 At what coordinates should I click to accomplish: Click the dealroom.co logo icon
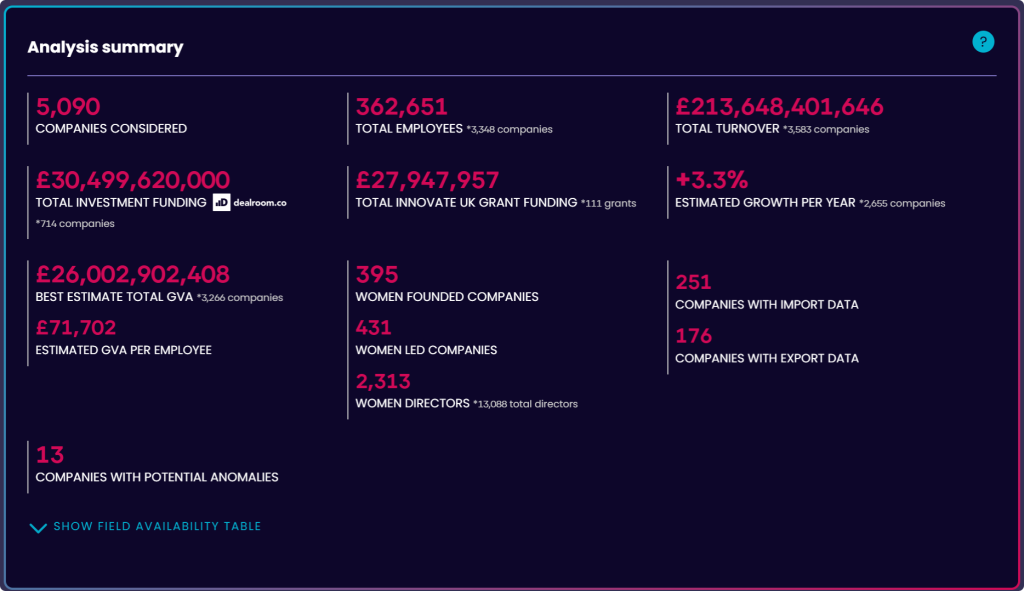[221, 202]
